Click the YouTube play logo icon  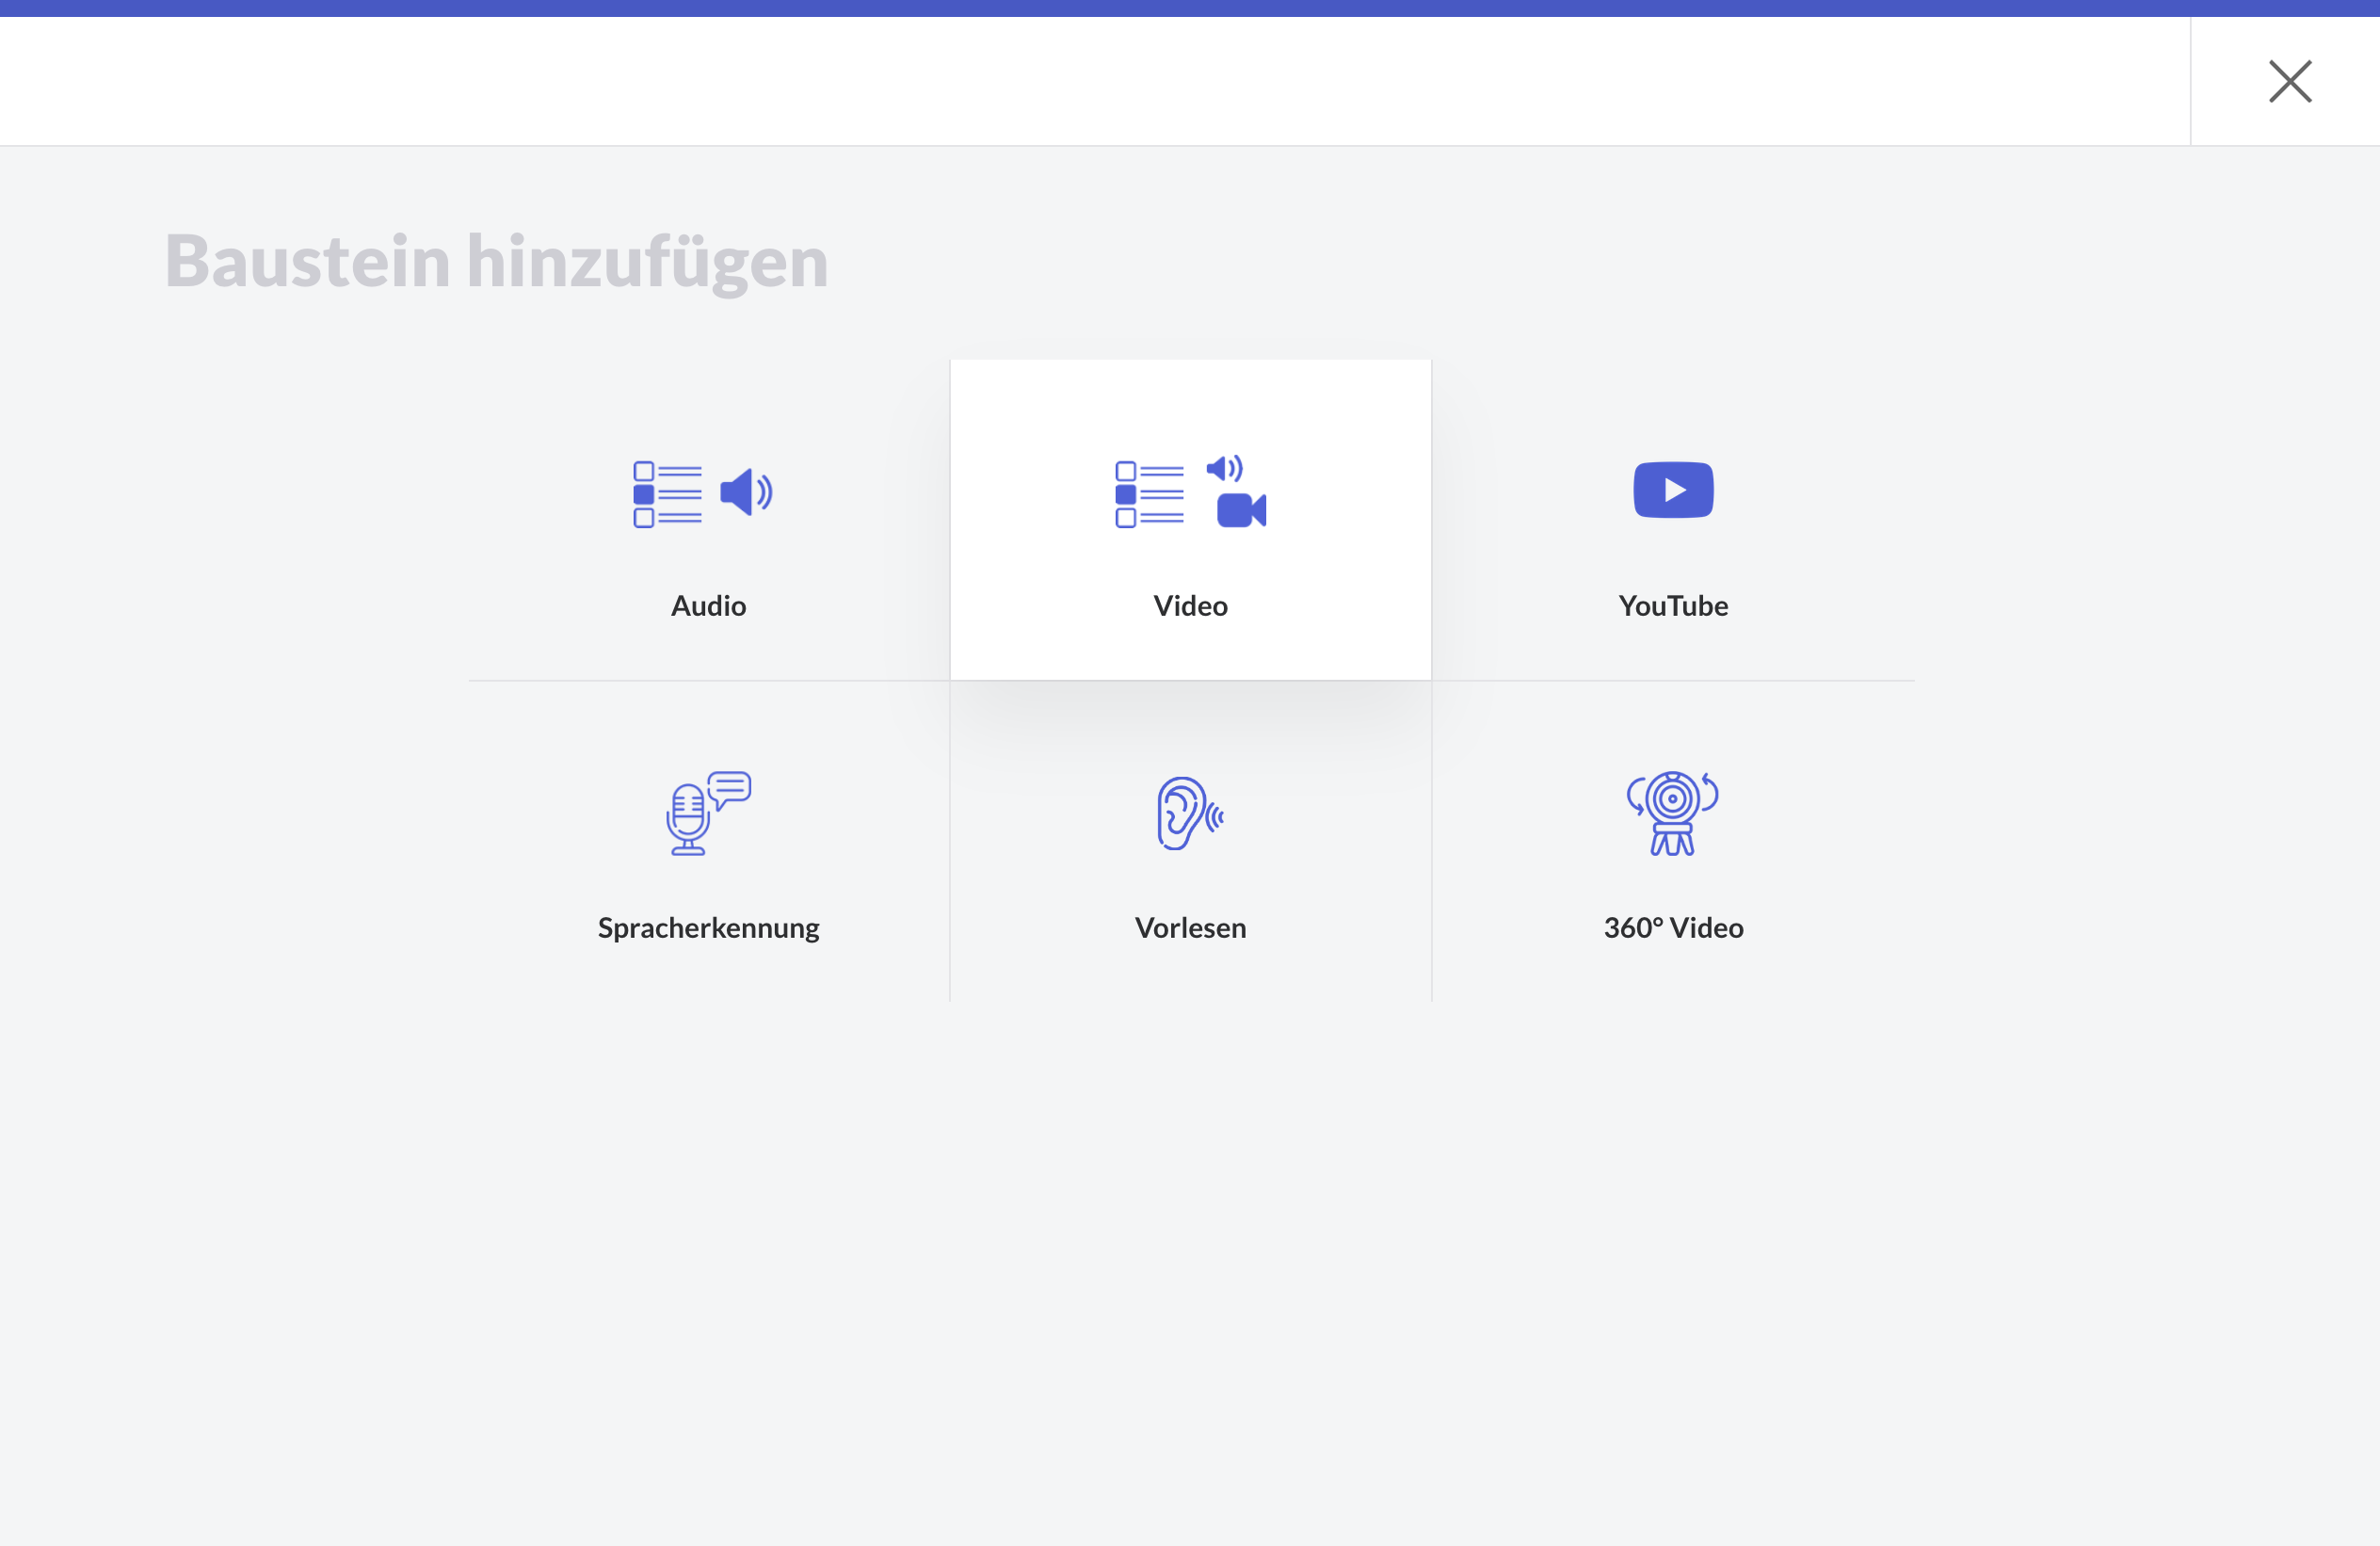1673,490
